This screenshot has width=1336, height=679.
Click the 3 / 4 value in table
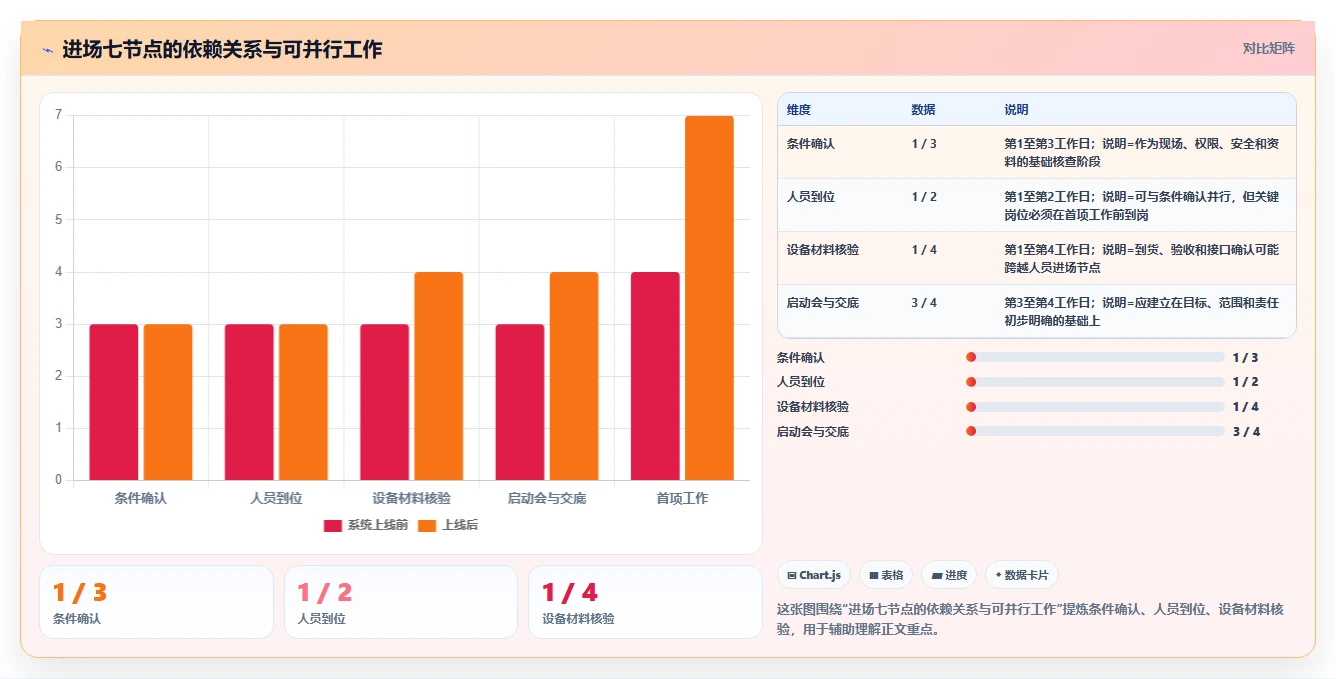[924, 303]
